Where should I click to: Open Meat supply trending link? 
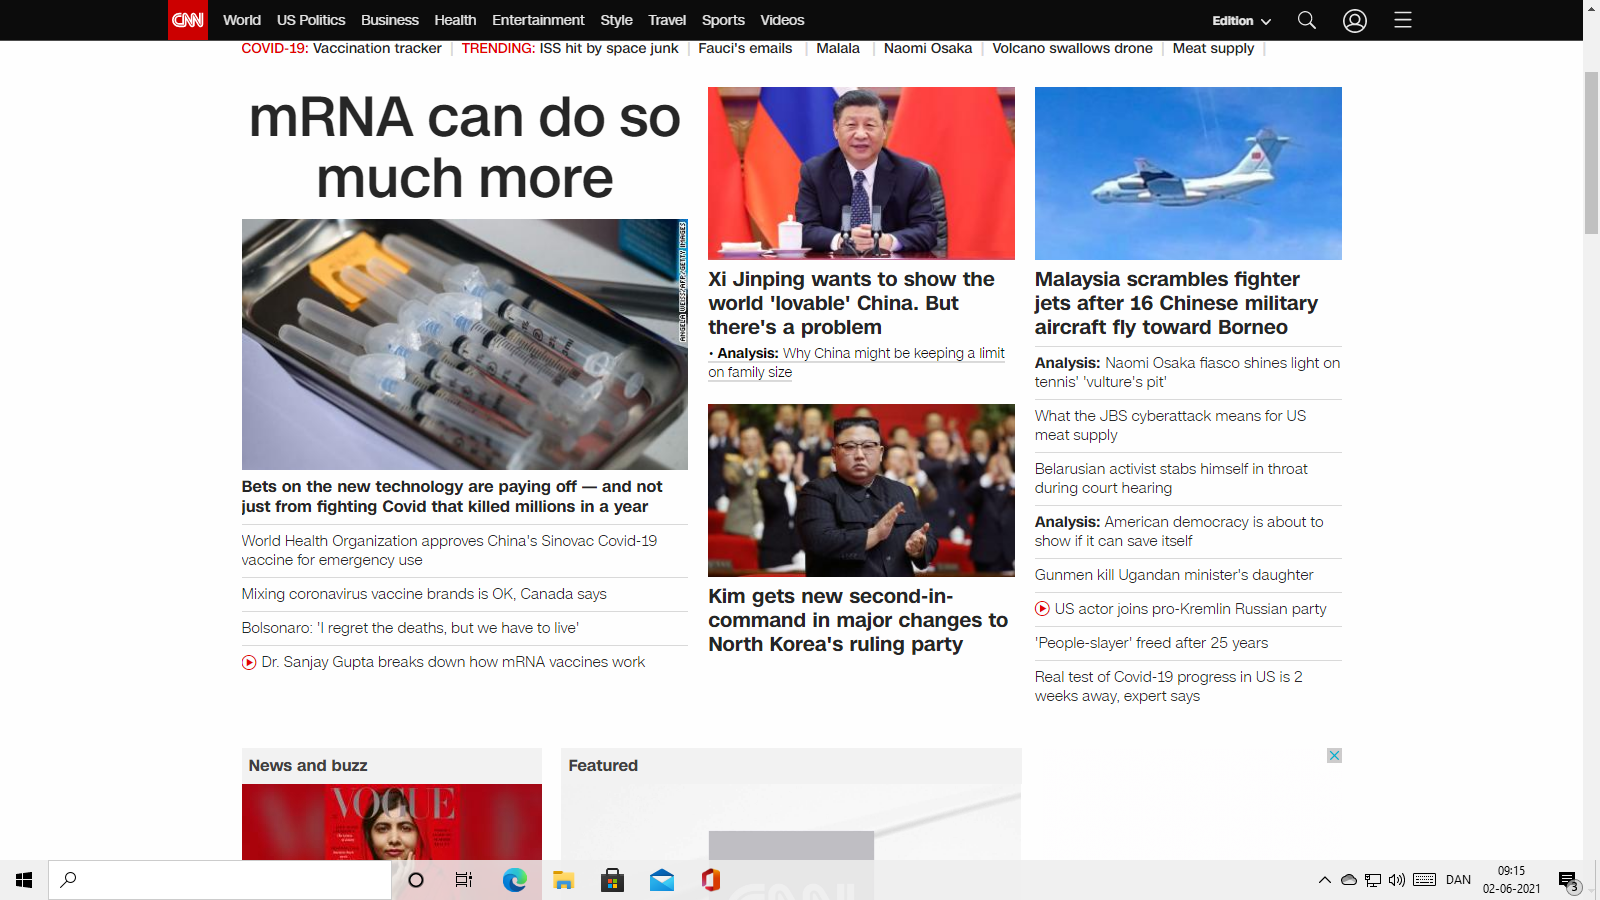point(1213,48)
